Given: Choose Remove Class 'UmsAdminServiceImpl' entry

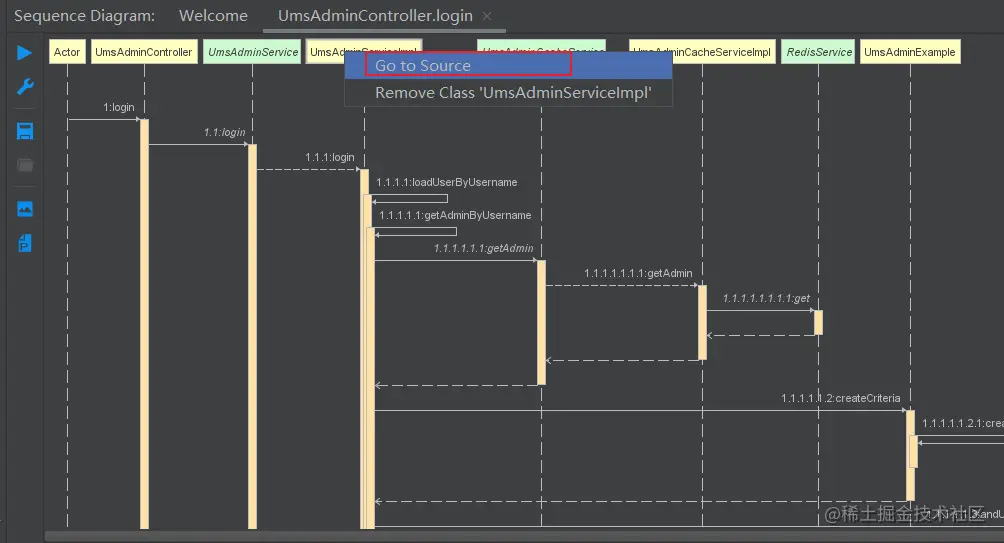Looking at the screenshot, I should pos(508,93).
